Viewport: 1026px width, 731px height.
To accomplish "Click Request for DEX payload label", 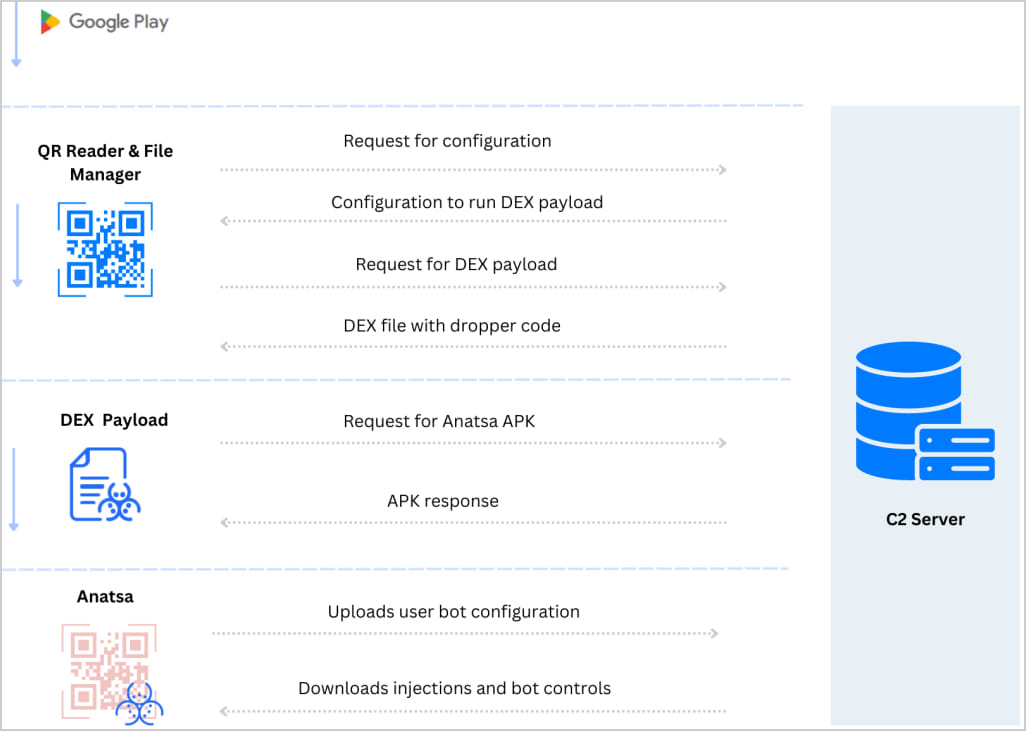I will (456, 265).
